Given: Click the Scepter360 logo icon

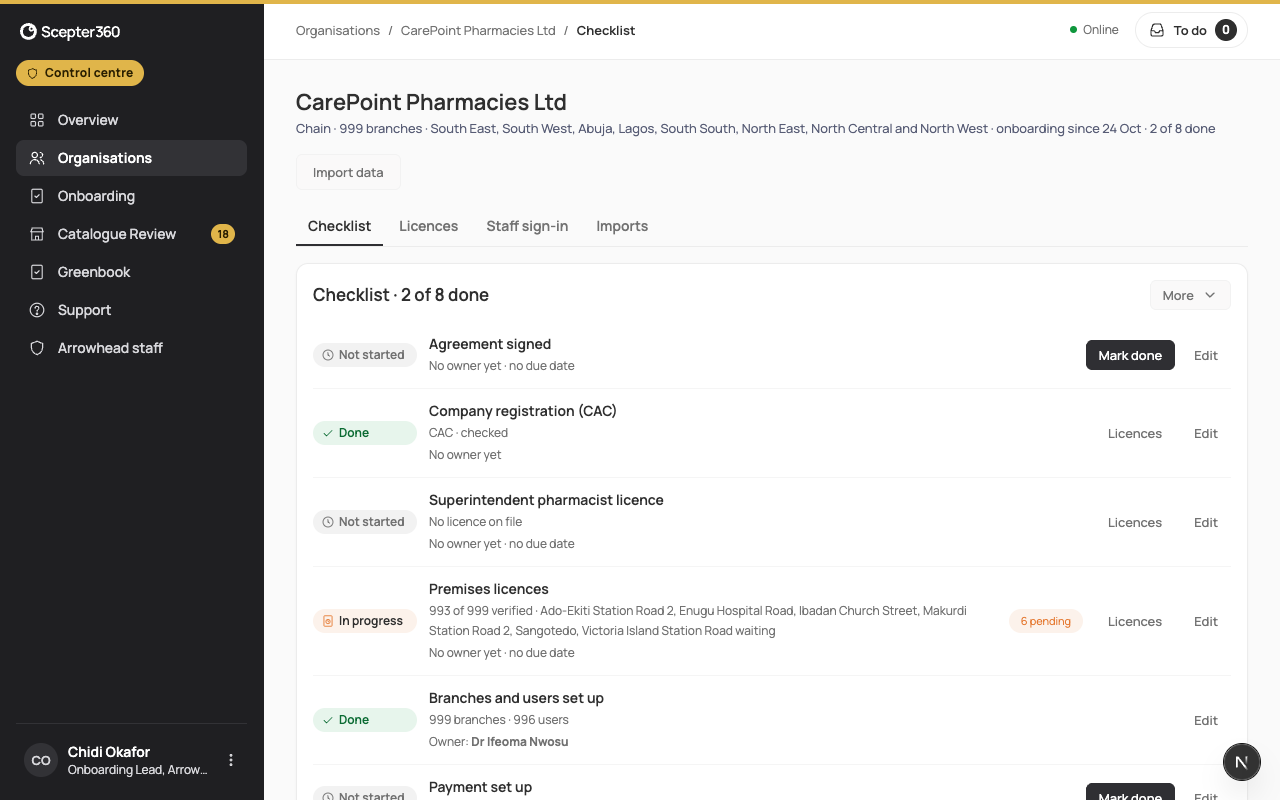Looking at the screenshot, I should click(28, 32).
